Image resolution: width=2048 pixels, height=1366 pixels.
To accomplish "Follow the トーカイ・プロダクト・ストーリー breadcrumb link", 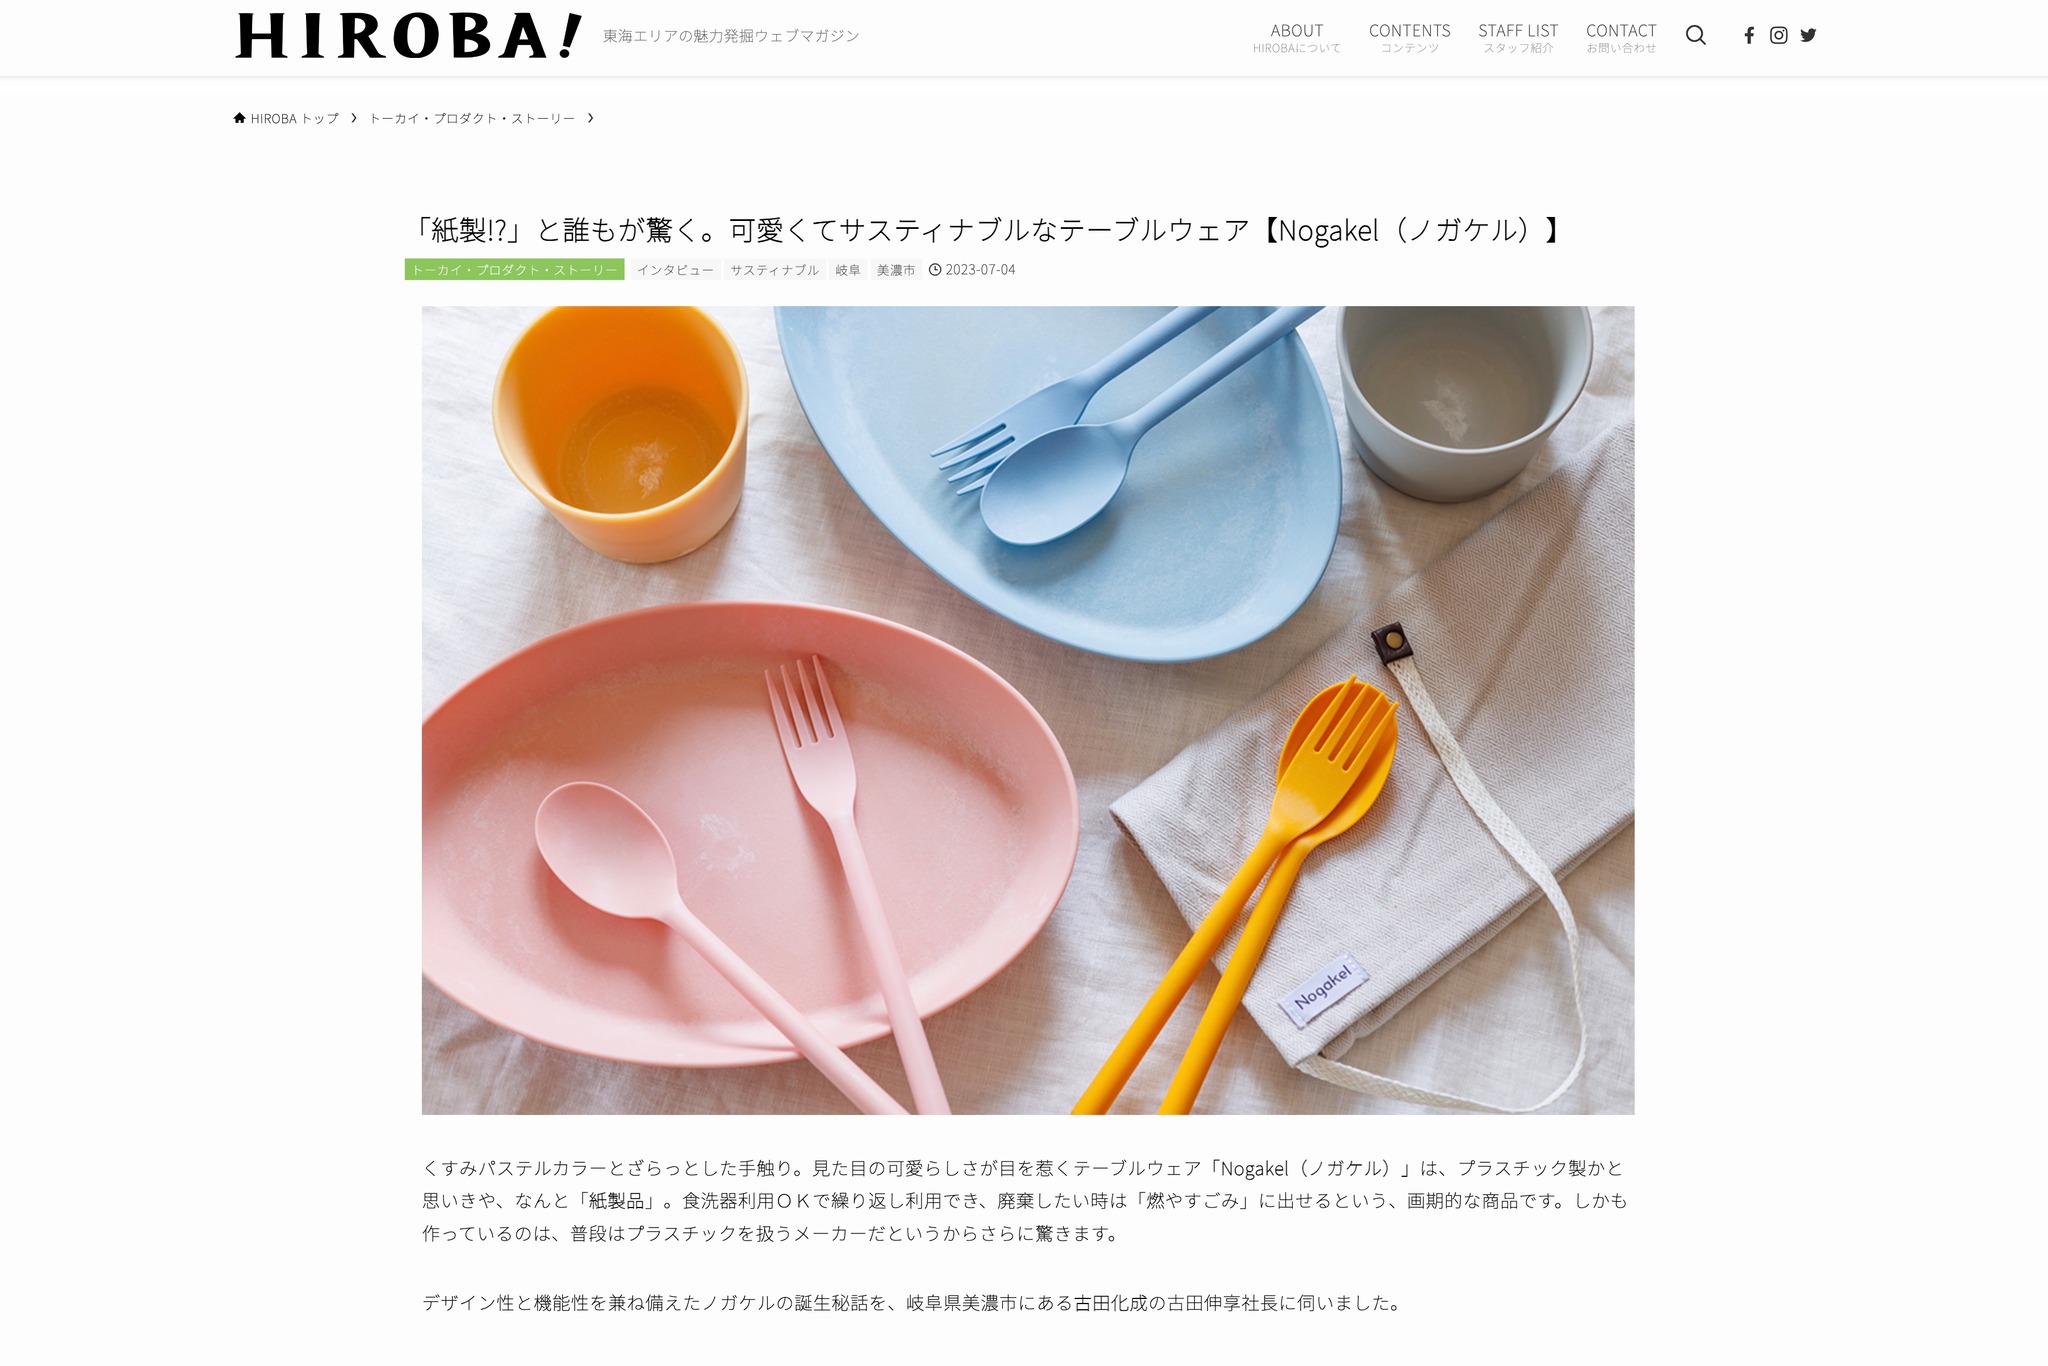I will pos(472,118).
